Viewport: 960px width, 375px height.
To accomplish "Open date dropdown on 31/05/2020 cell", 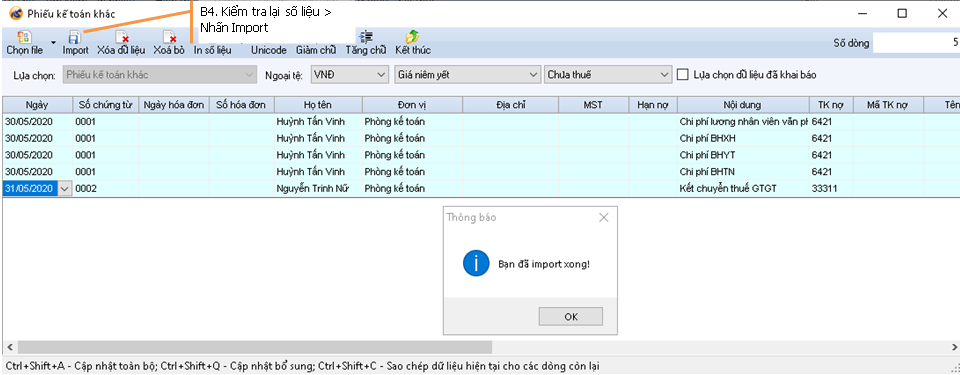I will click(x=65, y=189).
